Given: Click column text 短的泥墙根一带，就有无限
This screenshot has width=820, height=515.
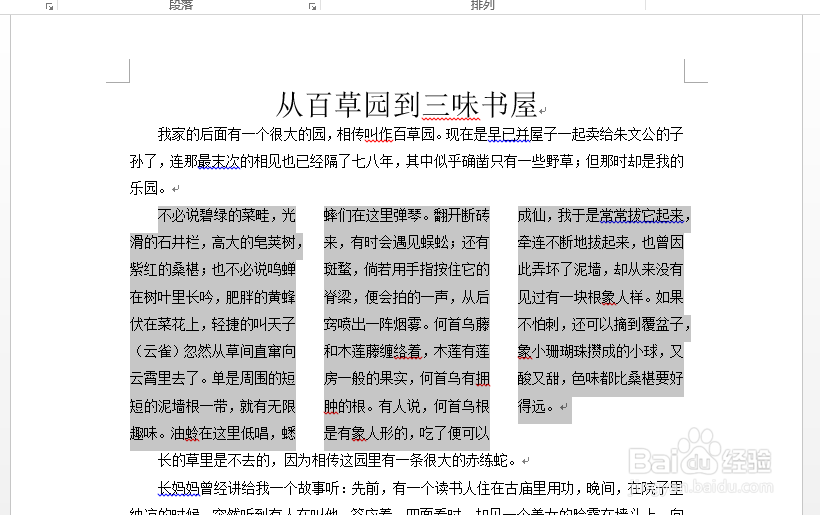Looking at the screenshot, I should pyautogui.click(x=212, y=406).
